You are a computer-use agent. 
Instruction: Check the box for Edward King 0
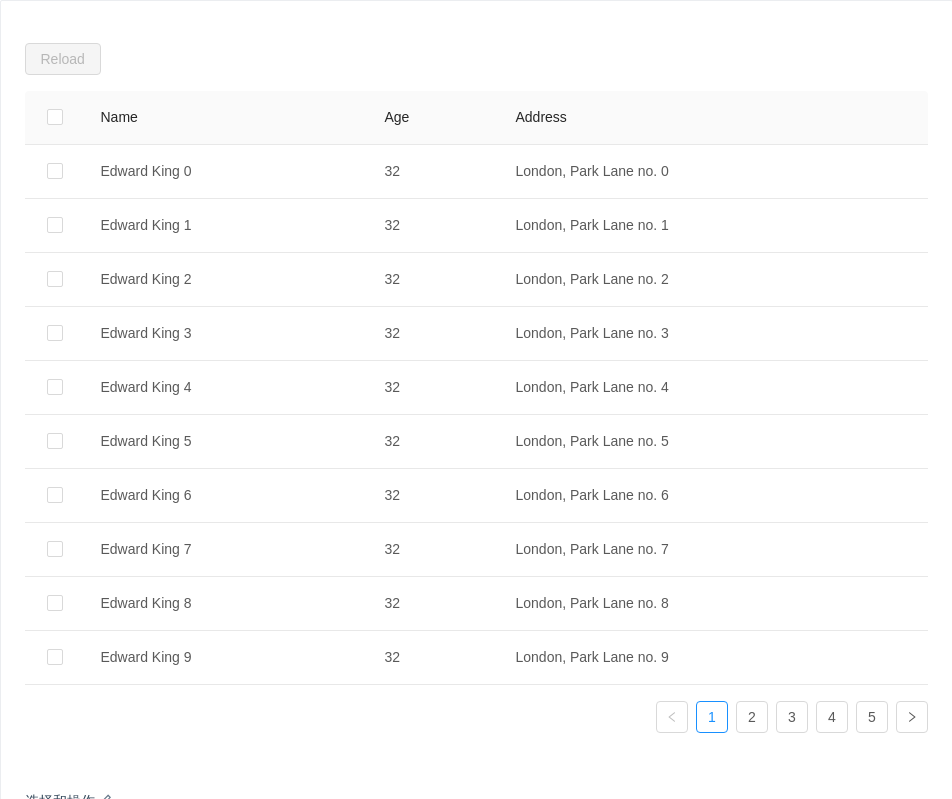pyautogui.click(x=55, y=171)
